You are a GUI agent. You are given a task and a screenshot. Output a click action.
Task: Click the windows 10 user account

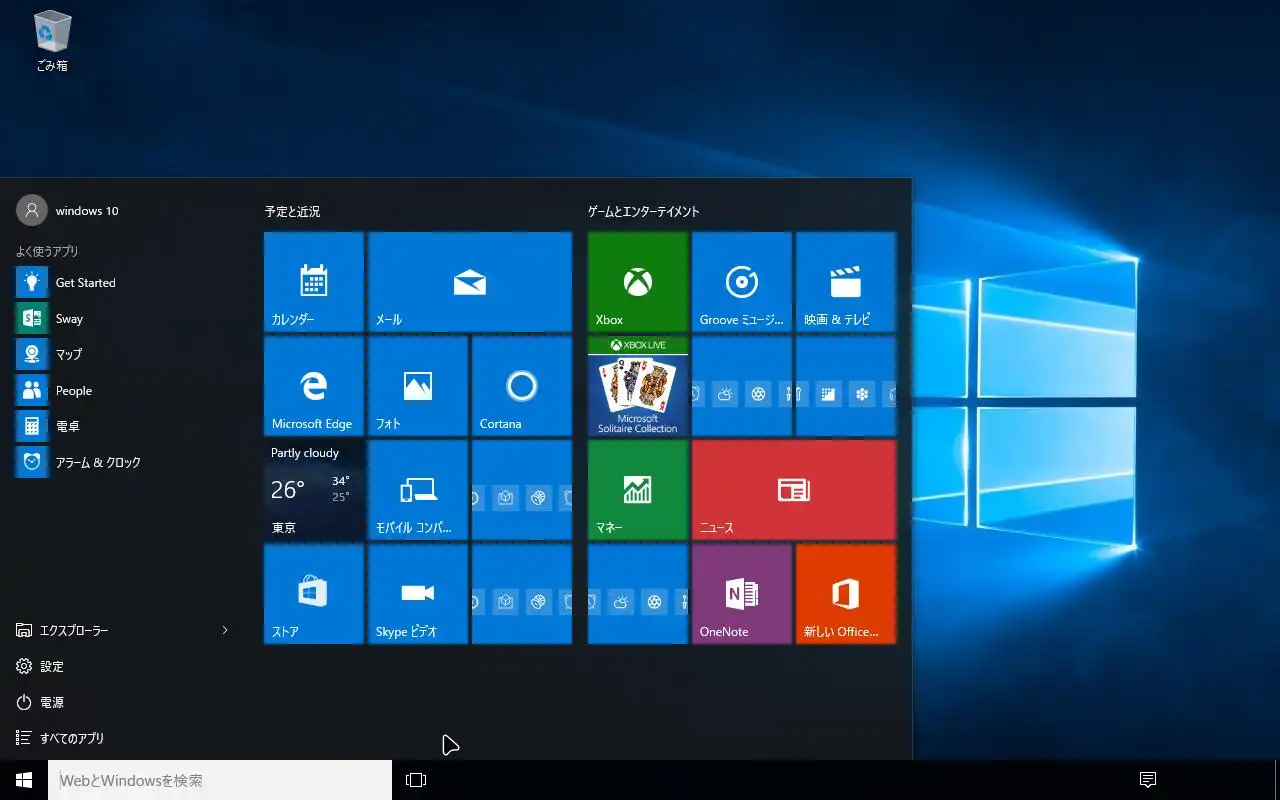coord(68,211)
